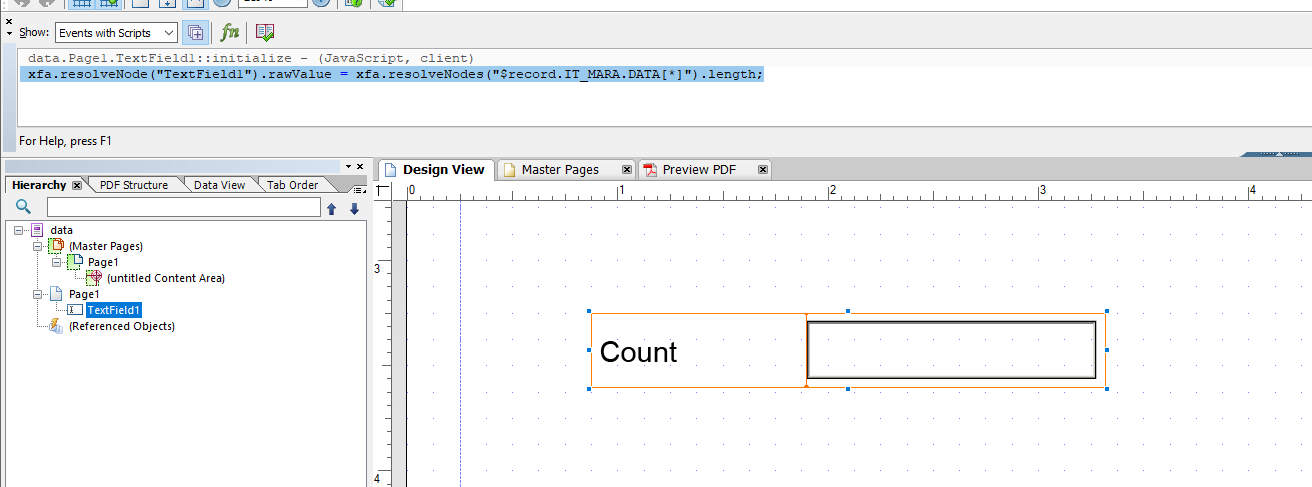
Task: Click the Functions (fn) icon in script editor
Action: click(x=230, y=32)
